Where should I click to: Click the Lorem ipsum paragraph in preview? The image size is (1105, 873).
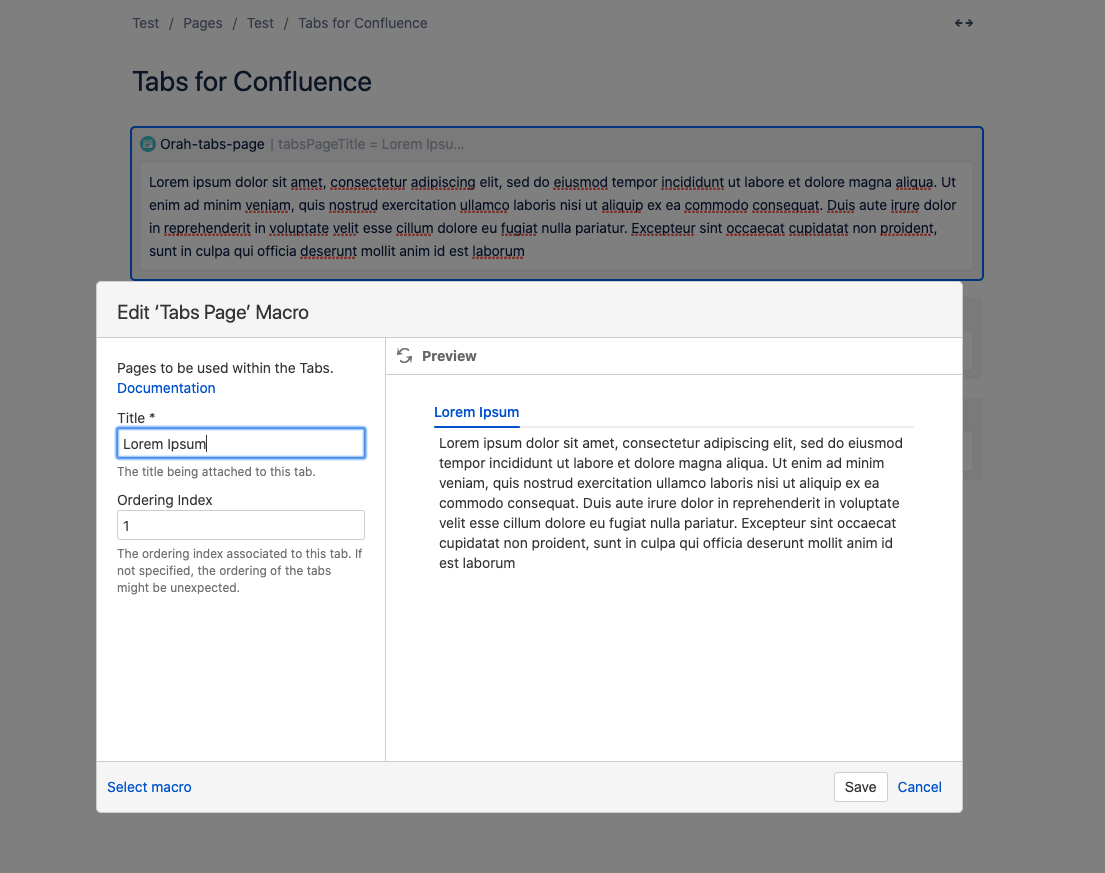click(x=670, y=503)
